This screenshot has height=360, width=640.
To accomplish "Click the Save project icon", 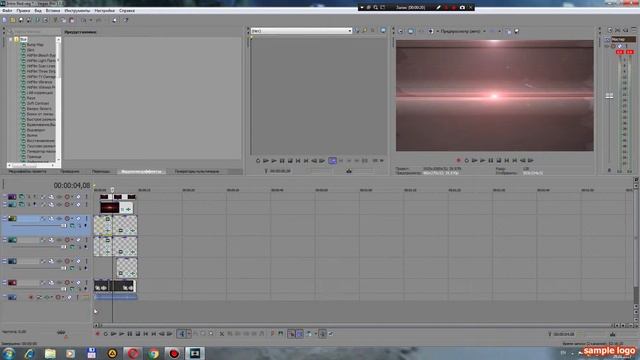I will click(x=21, y=20).
